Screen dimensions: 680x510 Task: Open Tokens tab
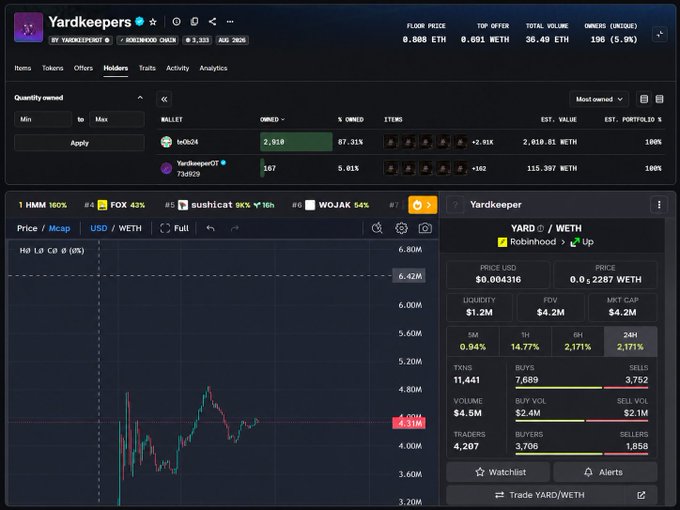click(52, 68)
